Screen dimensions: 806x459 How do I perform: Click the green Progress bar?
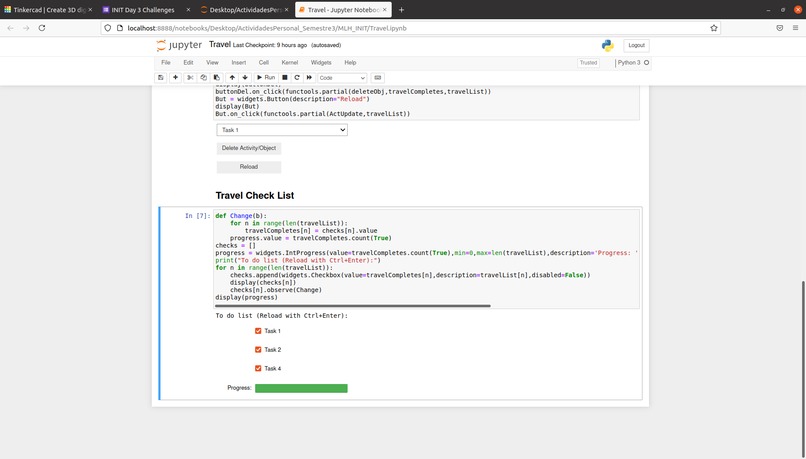pos(301,388)
